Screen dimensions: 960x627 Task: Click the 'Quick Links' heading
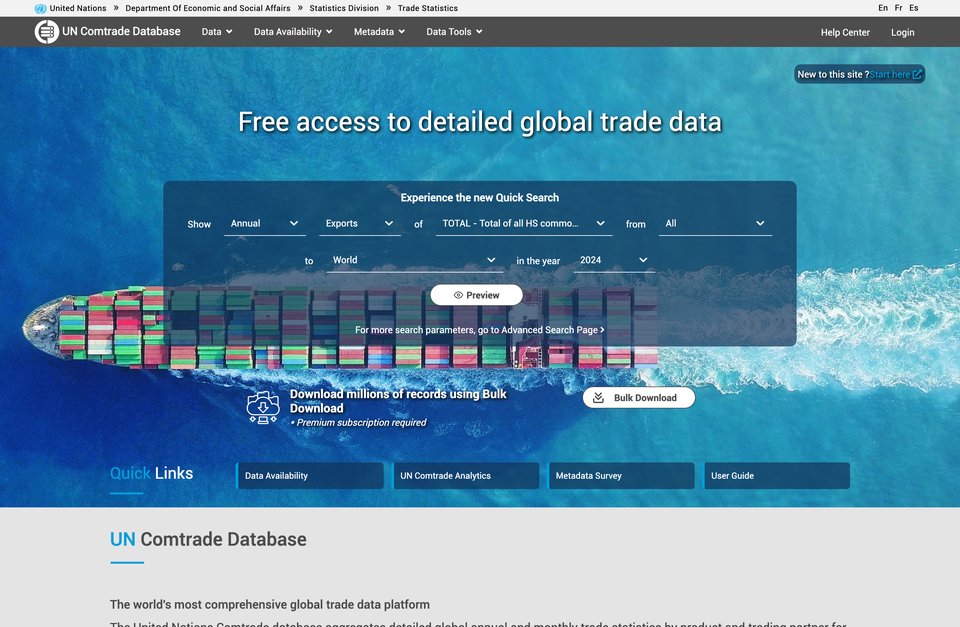coord(151,473)
